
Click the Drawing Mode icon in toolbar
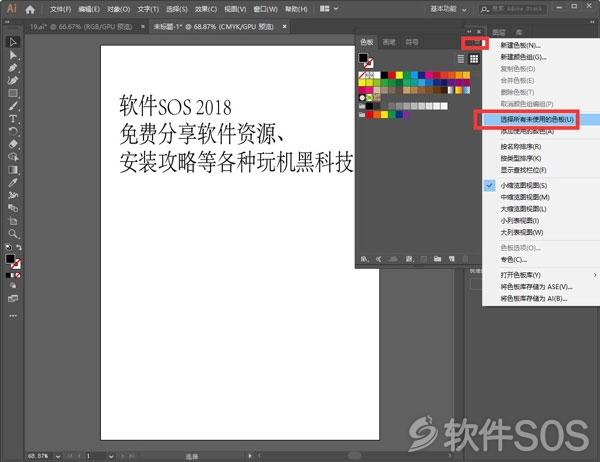pyautogui.click(x=13, y=286)
